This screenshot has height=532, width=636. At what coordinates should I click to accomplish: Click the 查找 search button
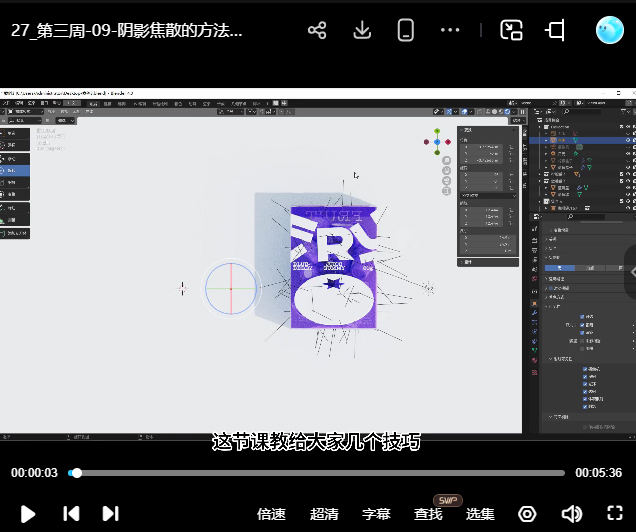[x=428, y=514]
